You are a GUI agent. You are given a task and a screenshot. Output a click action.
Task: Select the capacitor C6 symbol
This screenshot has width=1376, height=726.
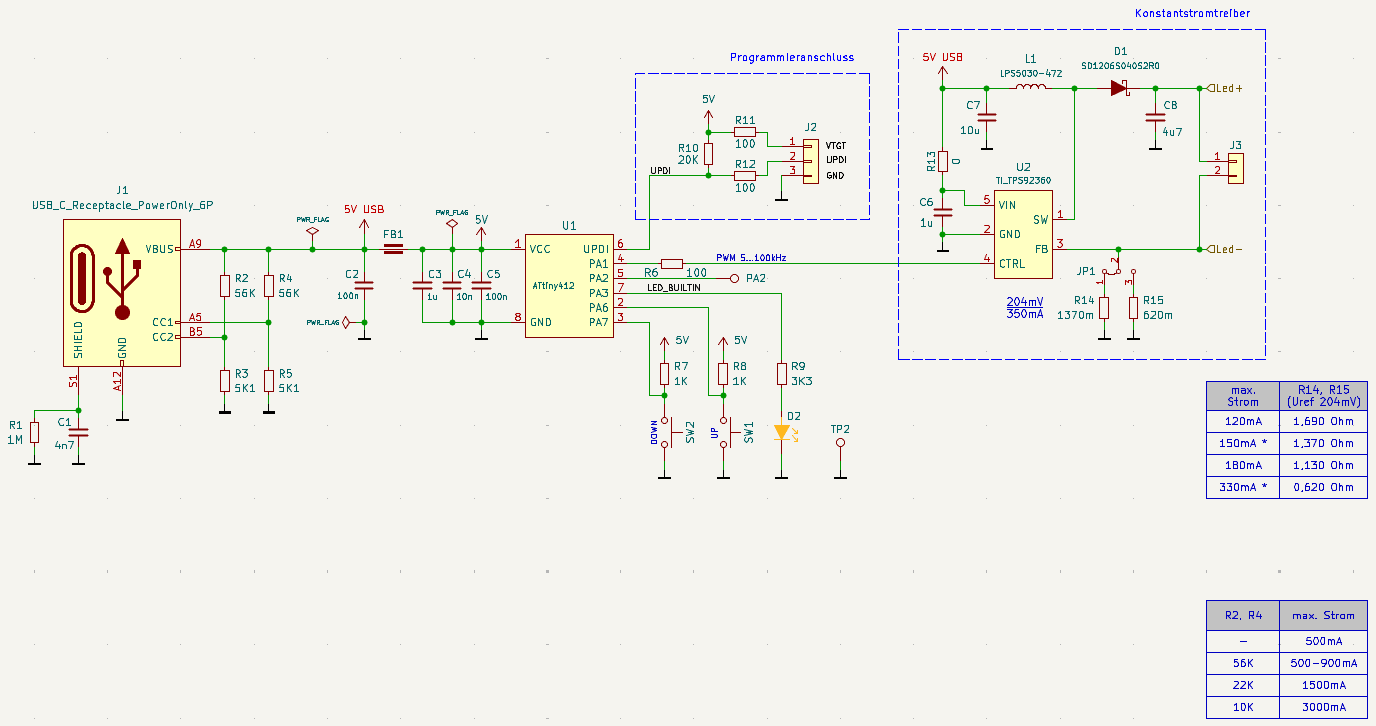[x=943, y=212]
